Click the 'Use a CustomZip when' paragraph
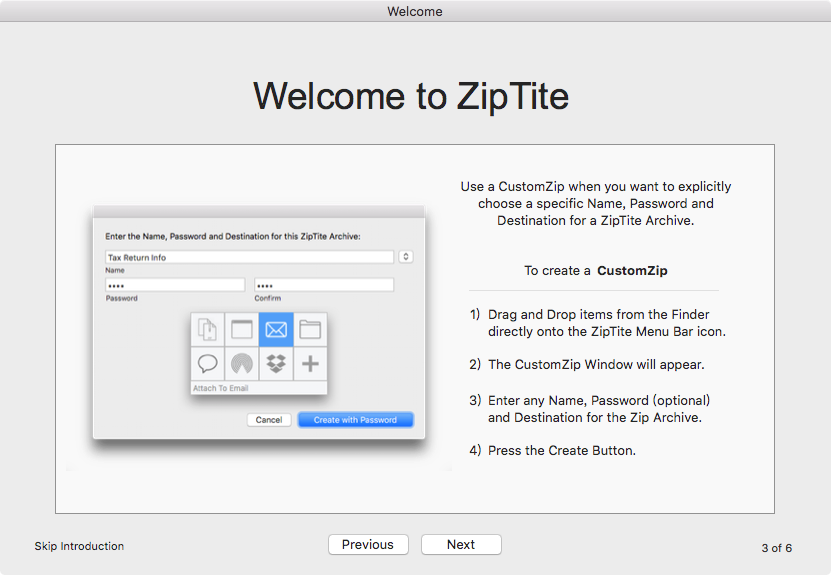 596,204
